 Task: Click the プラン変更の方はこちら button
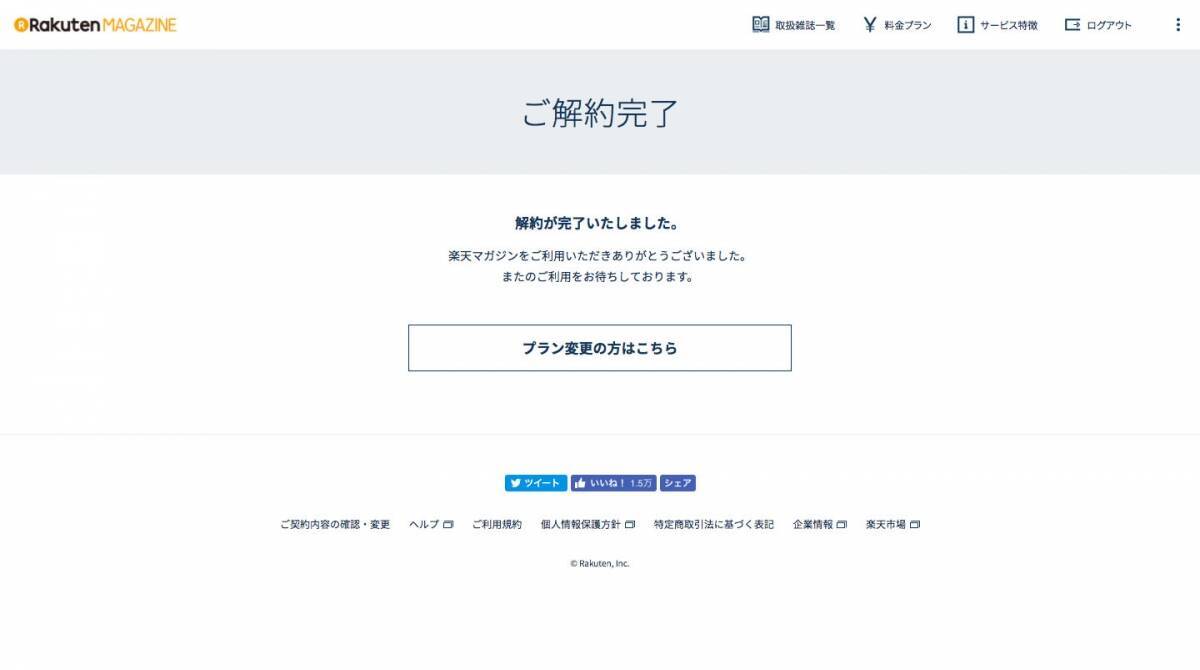click(x=600, y=348)
